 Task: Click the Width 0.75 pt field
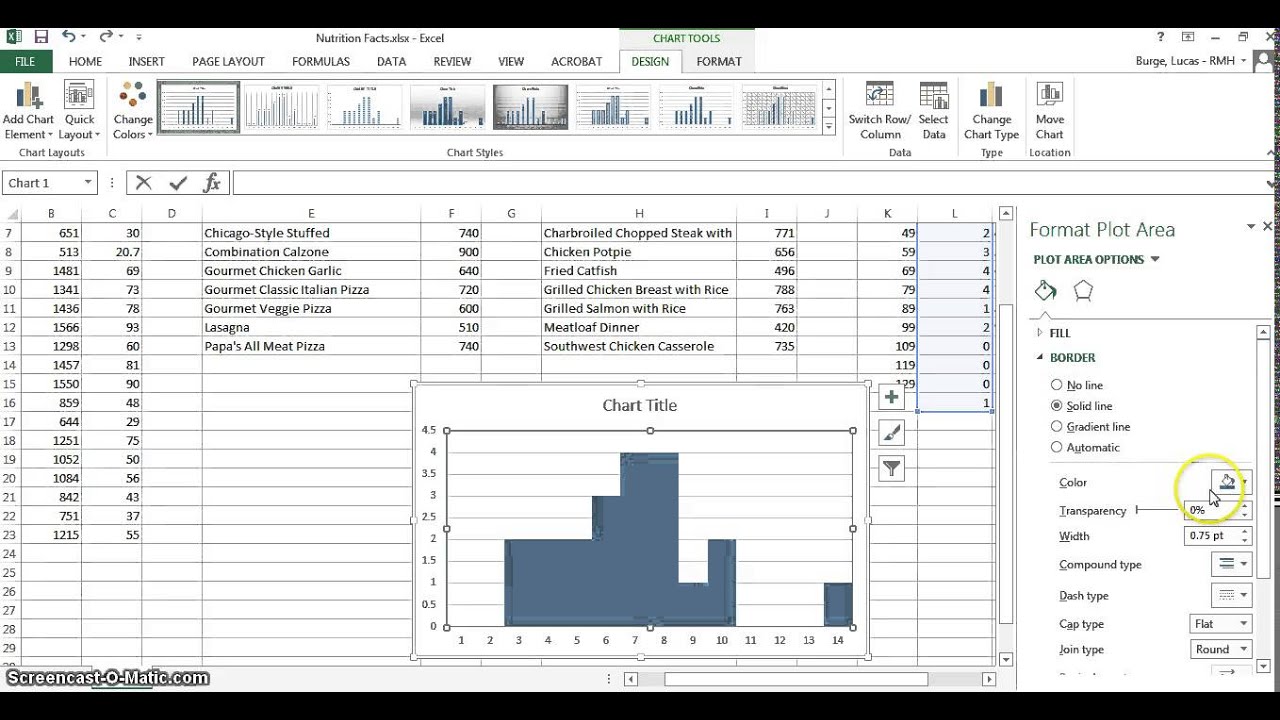(1211, 536)
